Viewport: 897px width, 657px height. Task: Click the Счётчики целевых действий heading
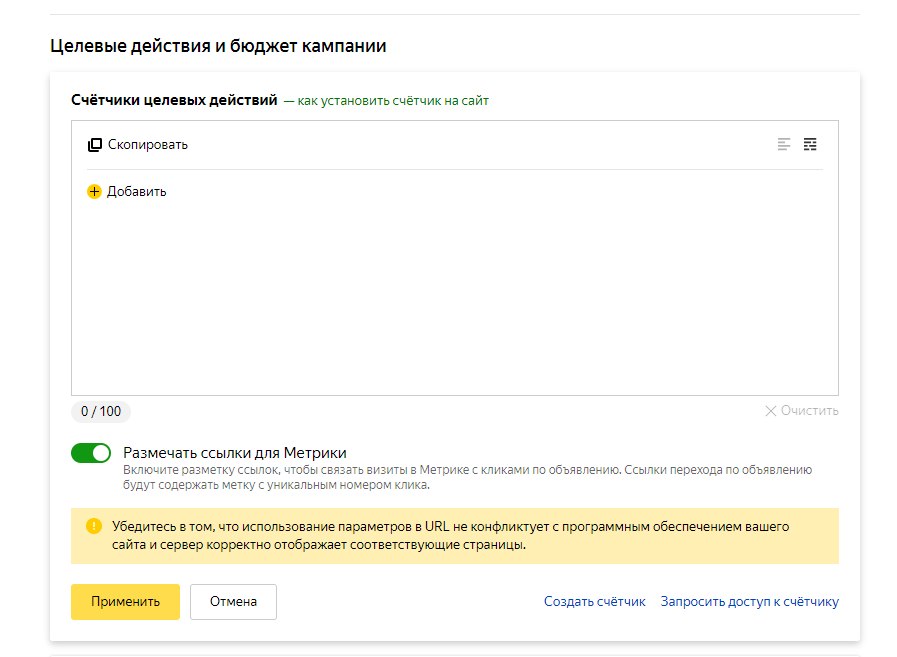[x=174, y=100]
